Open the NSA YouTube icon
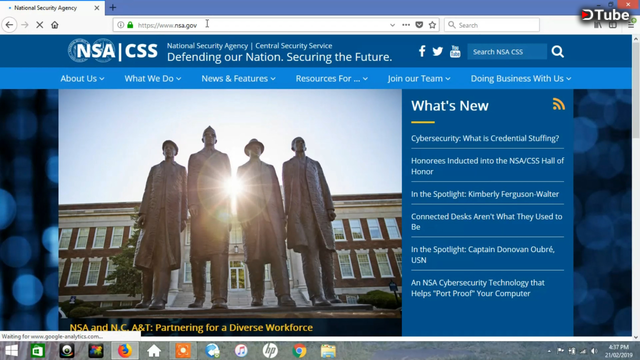The width and height of the screenshot is (640, 360). (455, 51)
